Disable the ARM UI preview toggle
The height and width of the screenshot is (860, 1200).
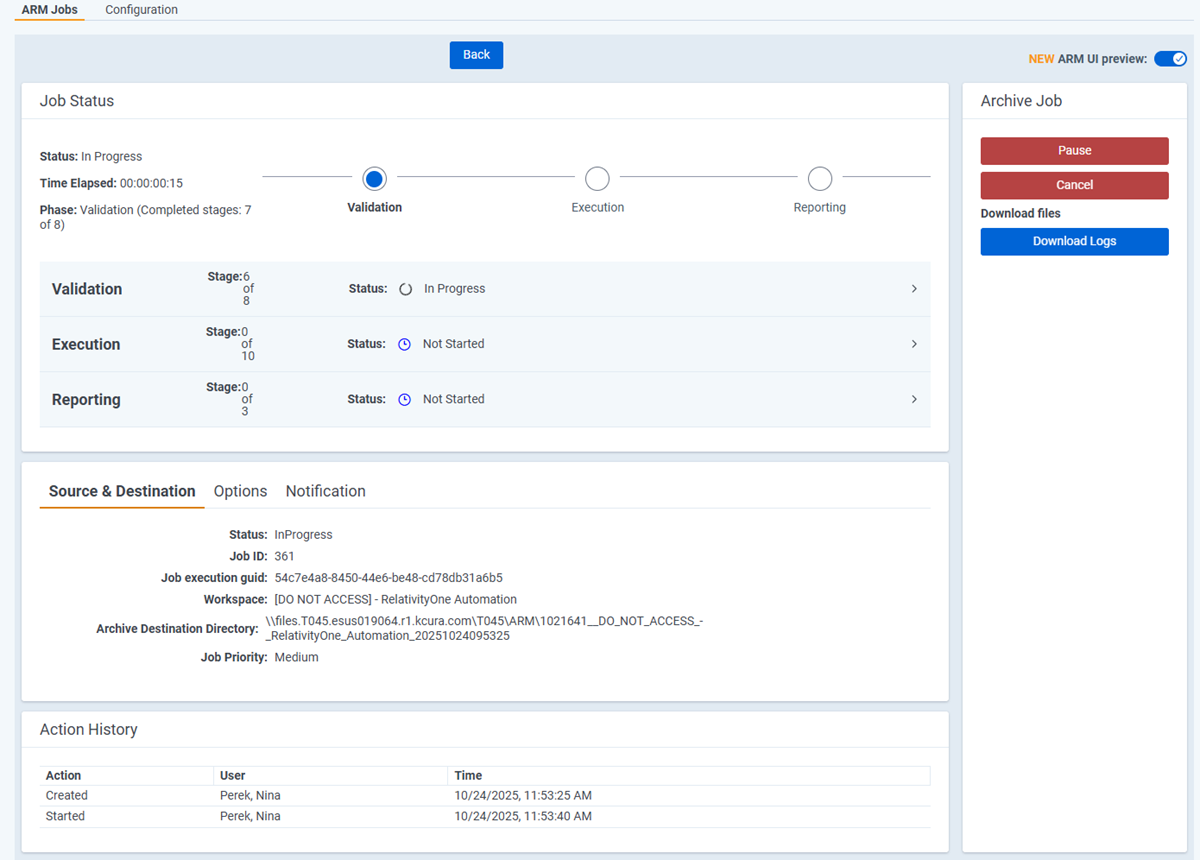pyautogui.click(x=1170, y=58)
